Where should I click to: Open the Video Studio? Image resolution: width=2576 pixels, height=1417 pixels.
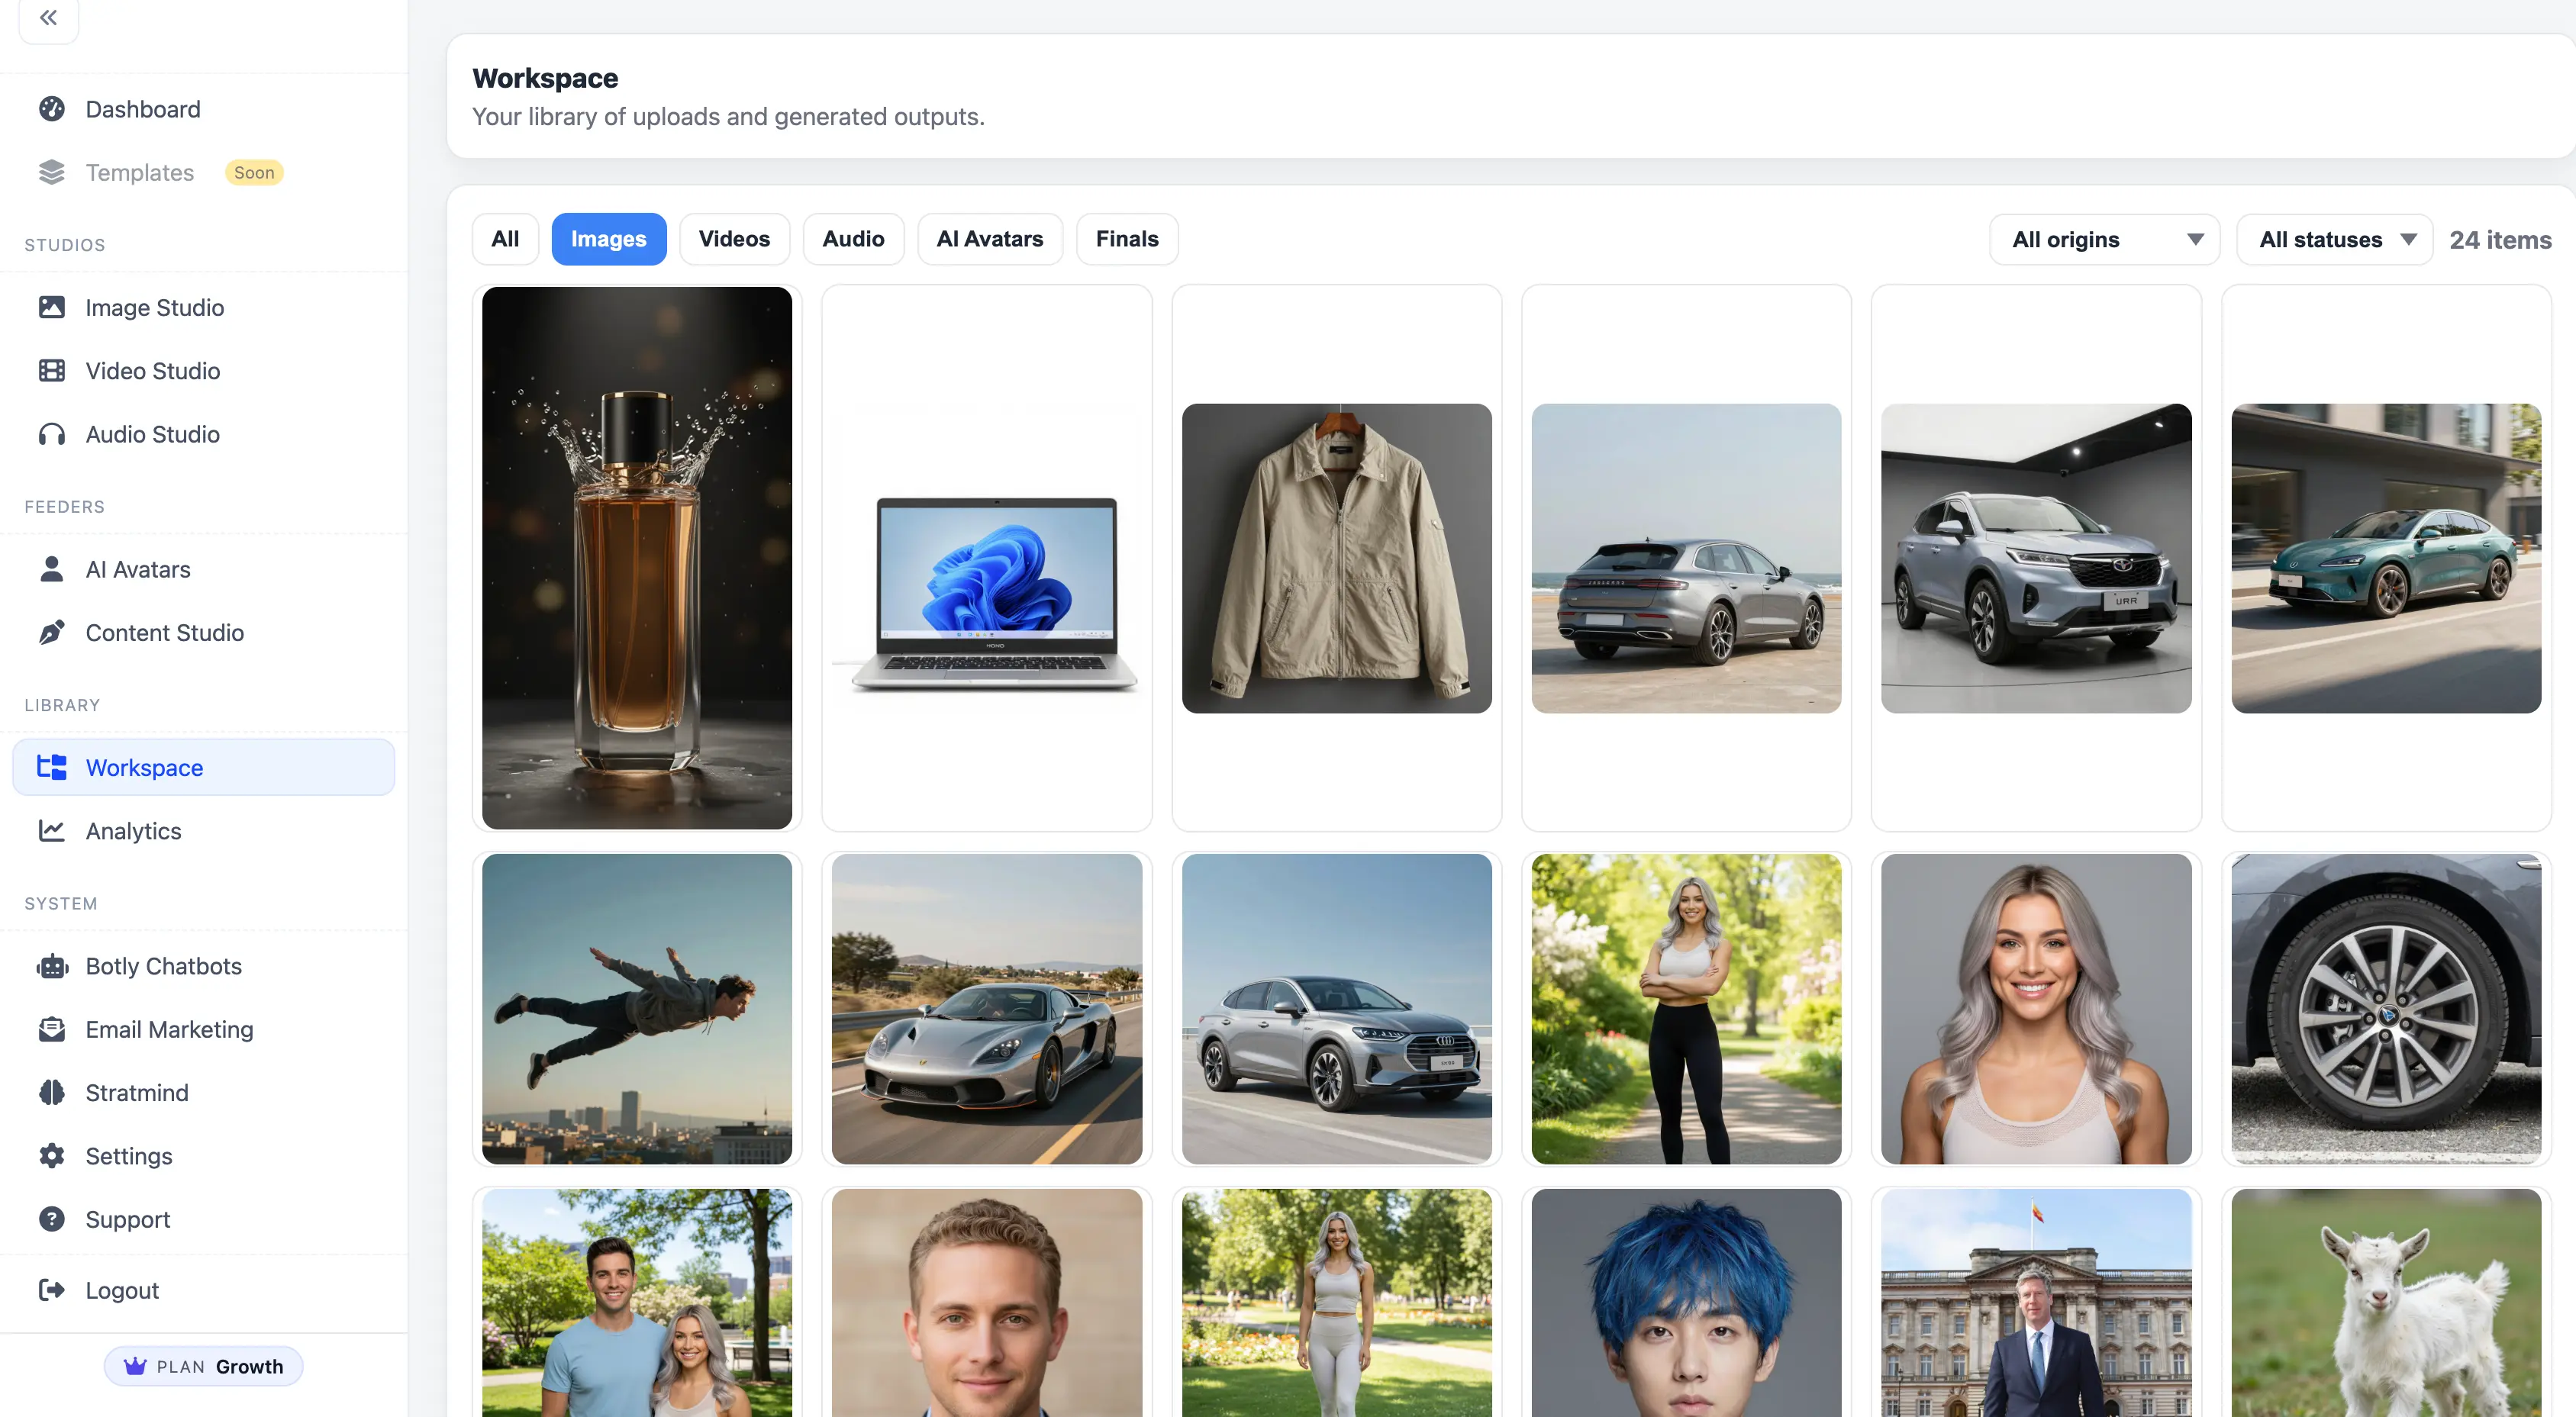coord(152,370)
